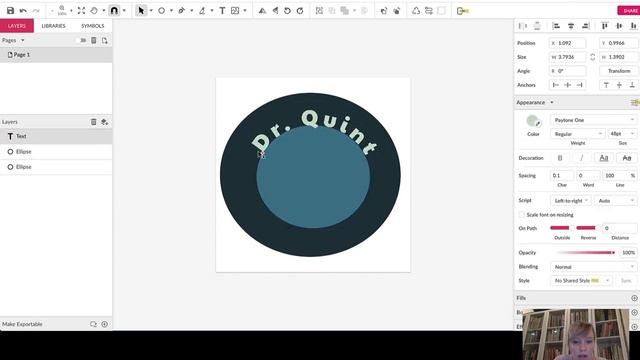Rotate selection clockwise icon
Viewport: 640px width, 360px height.
click(x=300, y=11)
